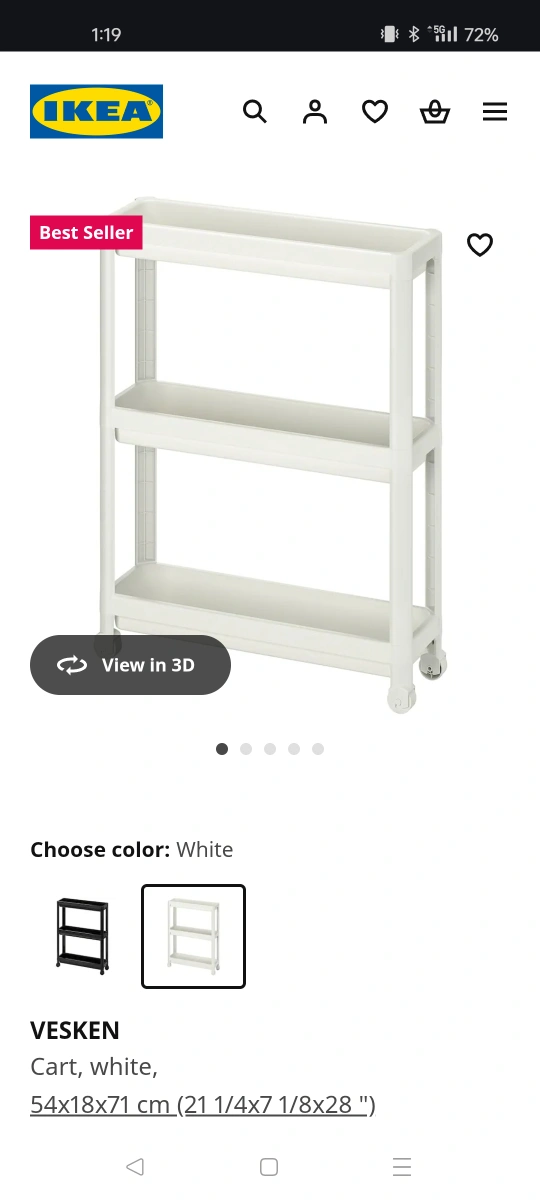This screenshot has height=1200, width=540.
Task: Open the search magnifier icon
Action: click(x=255, y=111)
